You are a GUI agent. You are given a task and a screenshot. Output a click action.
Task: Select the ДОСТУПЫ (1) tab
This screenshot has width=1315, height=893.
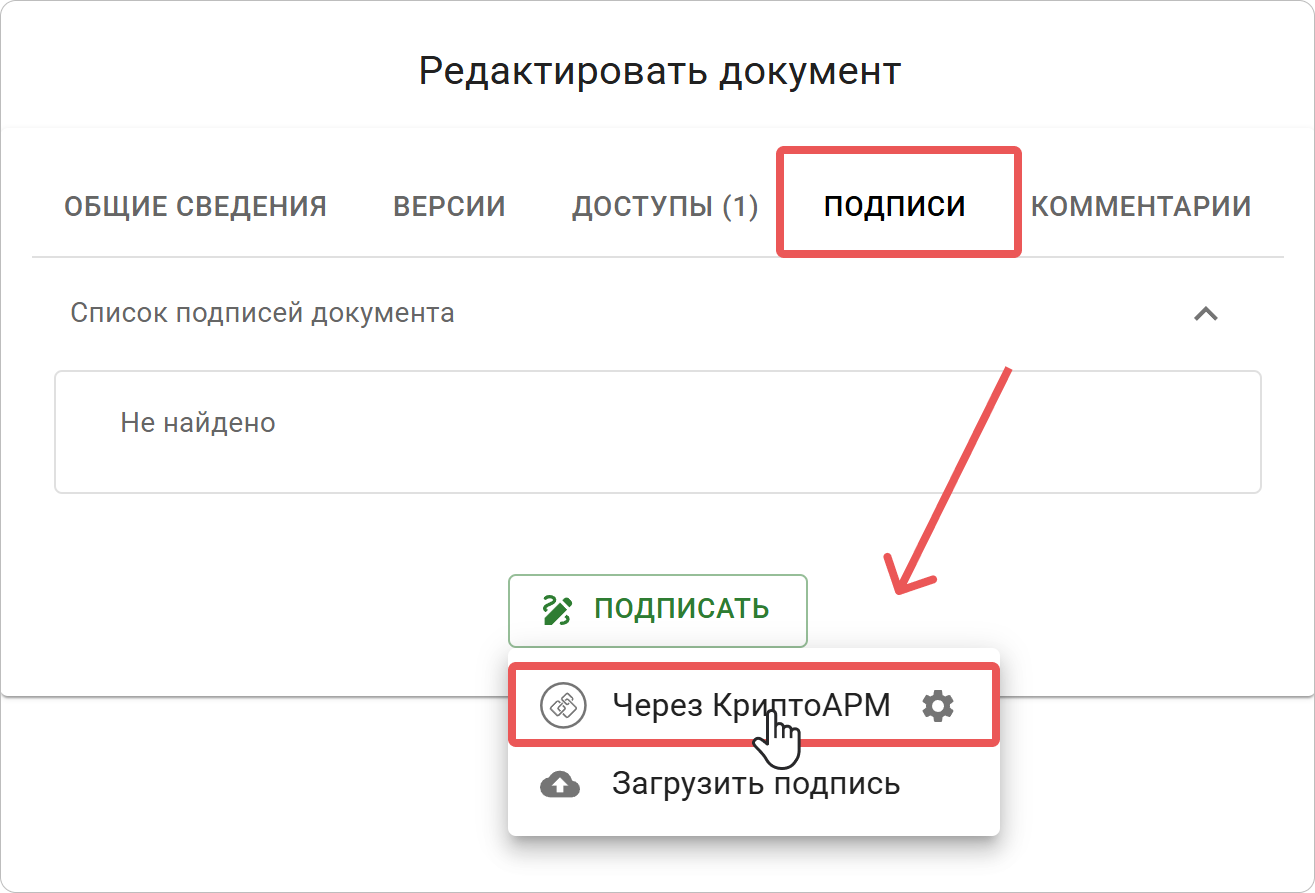click(665, 206)
